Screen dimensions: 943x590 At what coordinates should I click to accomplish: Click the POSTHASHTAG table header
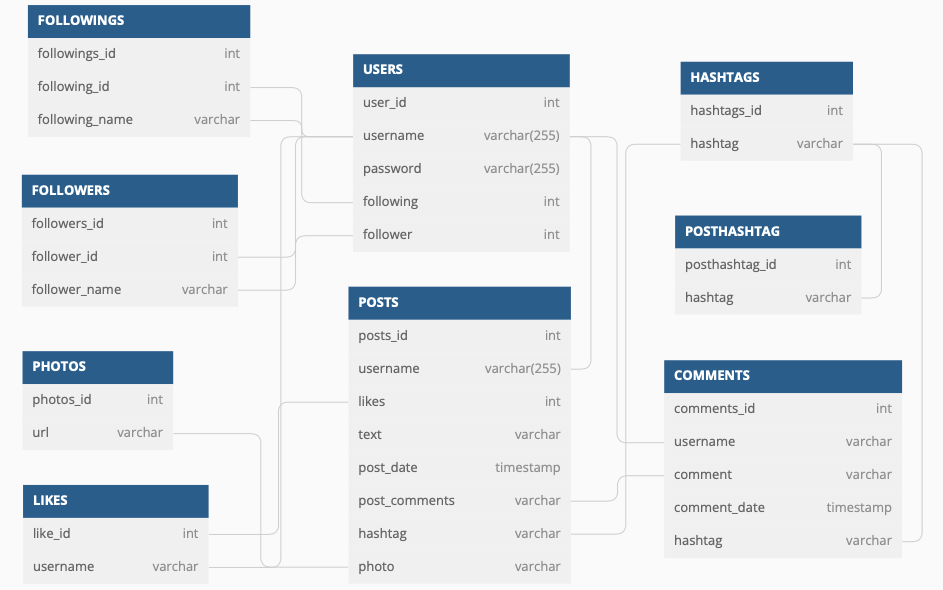[768, 232]
